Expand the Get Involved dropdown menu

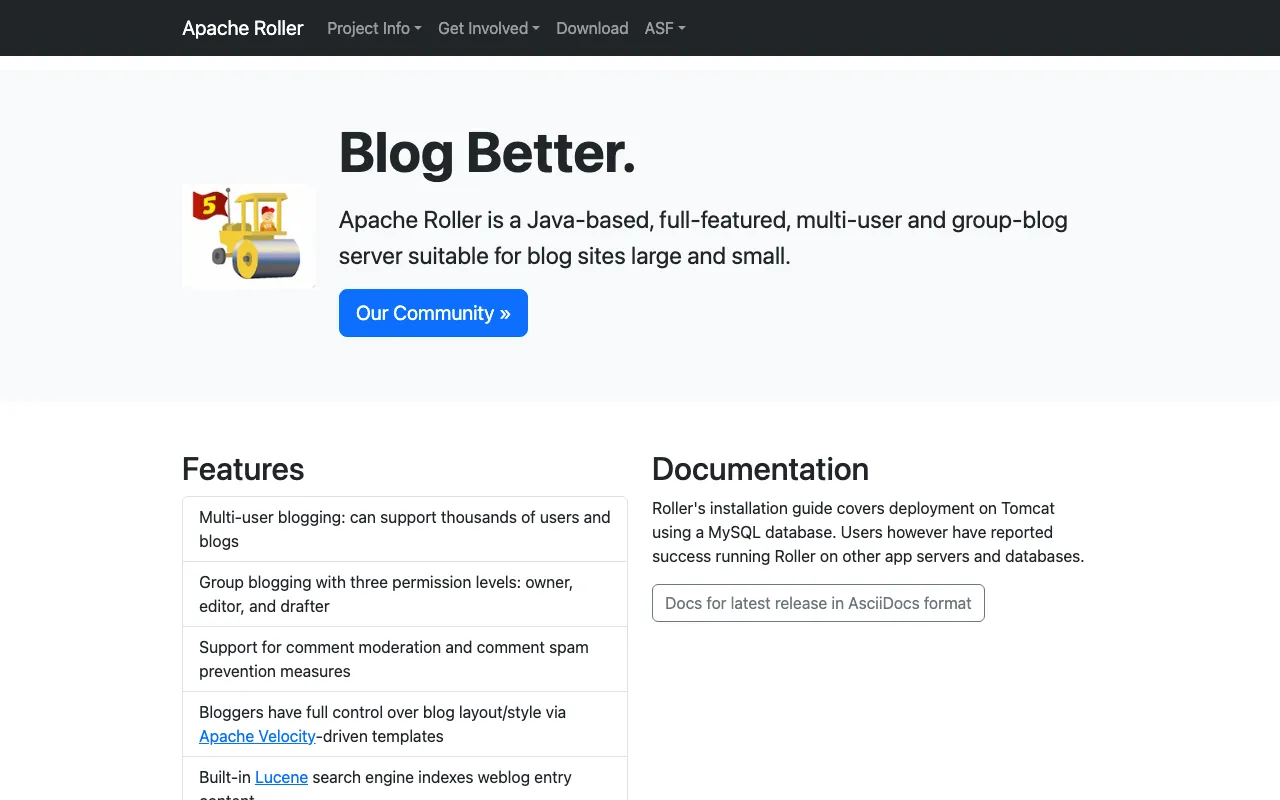click(x=489, y=28)
